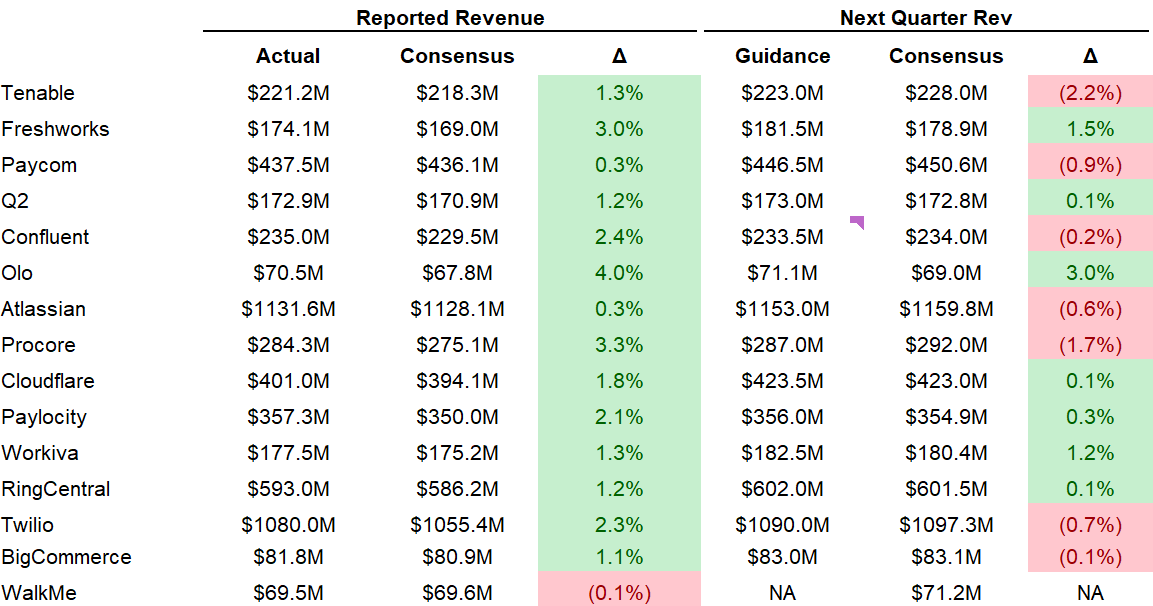Click Tenable guidance $223.0M cell
Screen dimensions: 1153x606
click(x=782, y=93)
